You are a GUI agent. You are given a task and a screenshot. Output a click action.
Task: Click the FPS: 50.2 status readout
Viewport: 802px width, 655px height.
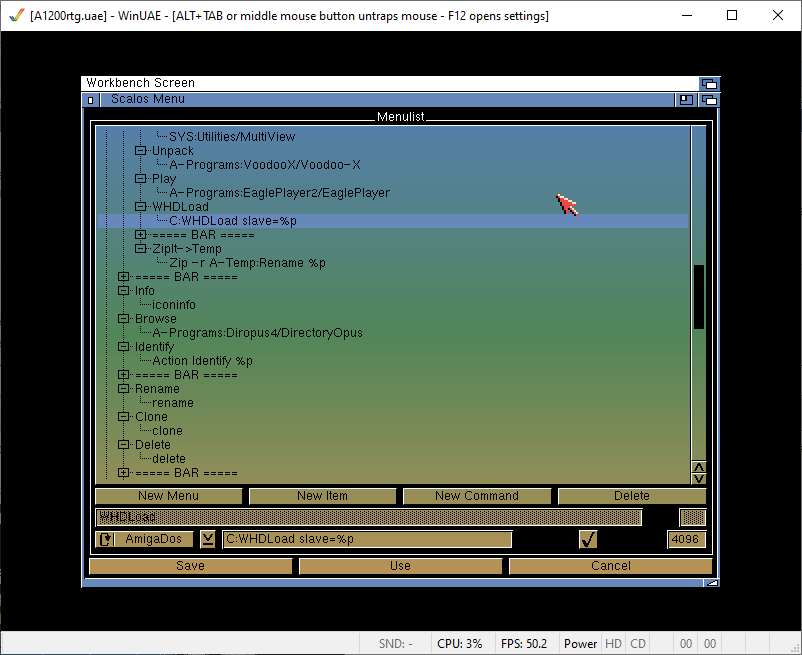pos(524,644)
